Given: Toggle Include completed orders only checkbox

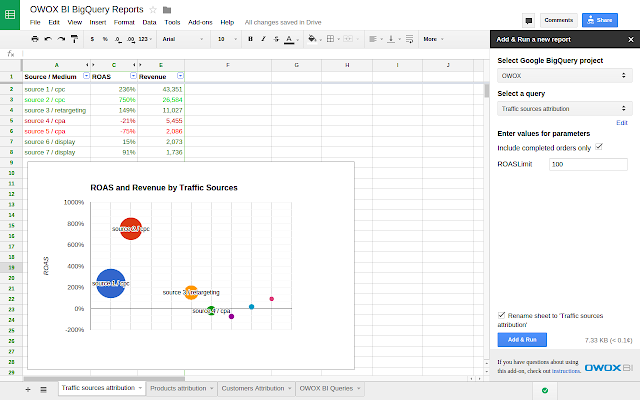Looking at the screenshot, I should [x=598, y=147].
